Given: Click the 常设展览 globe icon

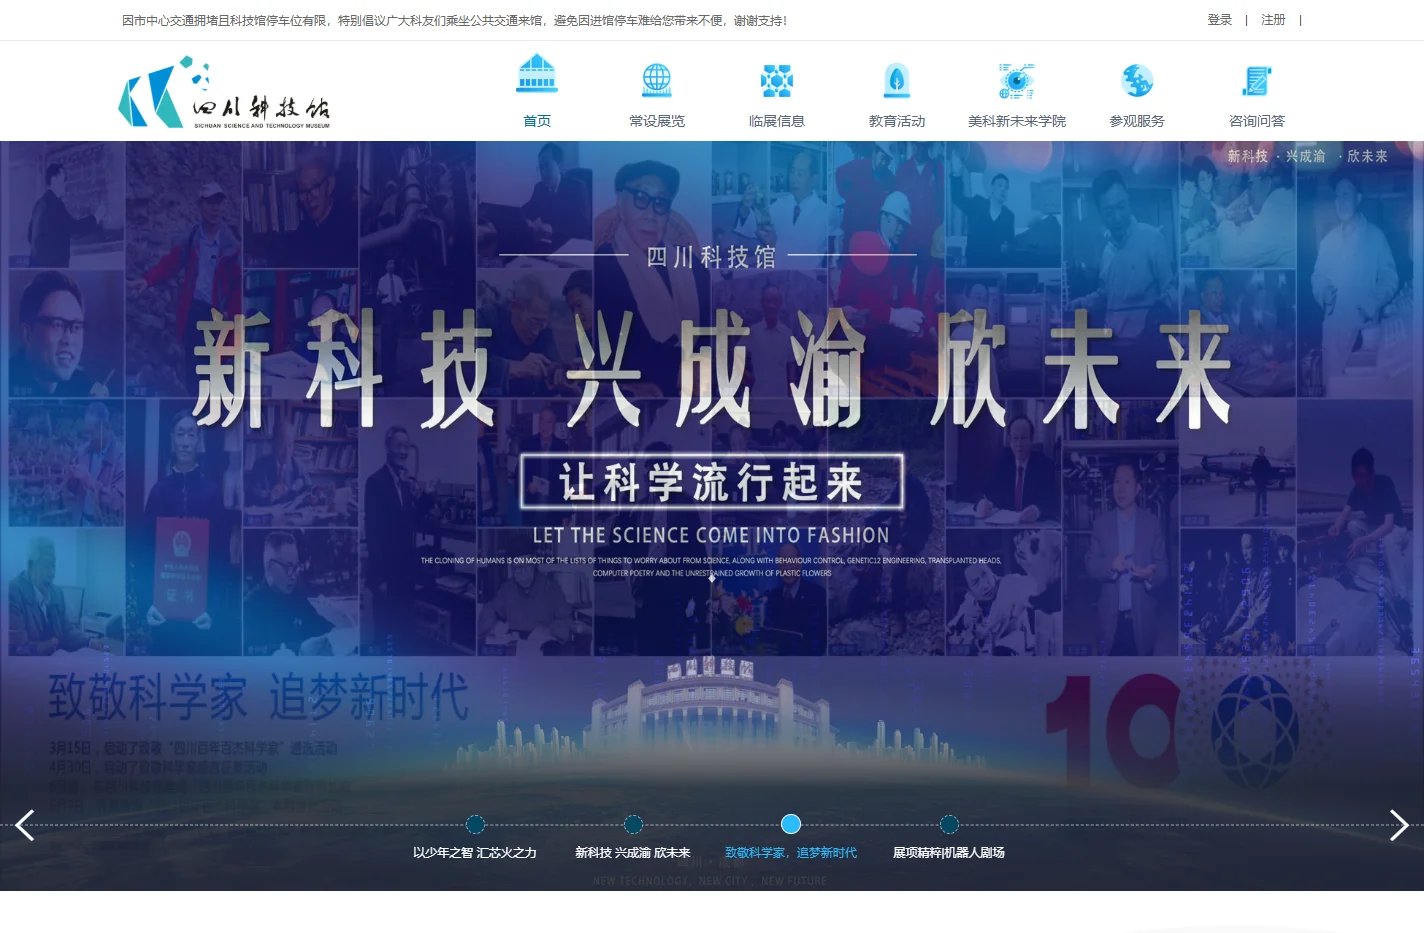Looking at the screenshot, I should pyautogui.click(x=657, y=80).
